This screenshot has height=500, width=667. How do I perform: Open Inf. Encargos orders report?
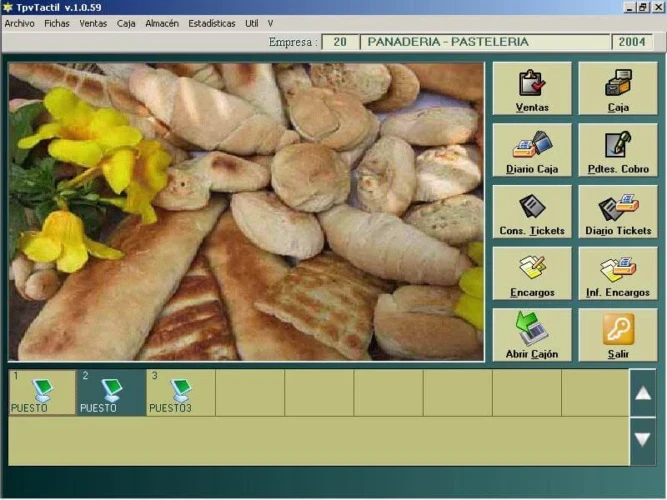tap(618, 274)
